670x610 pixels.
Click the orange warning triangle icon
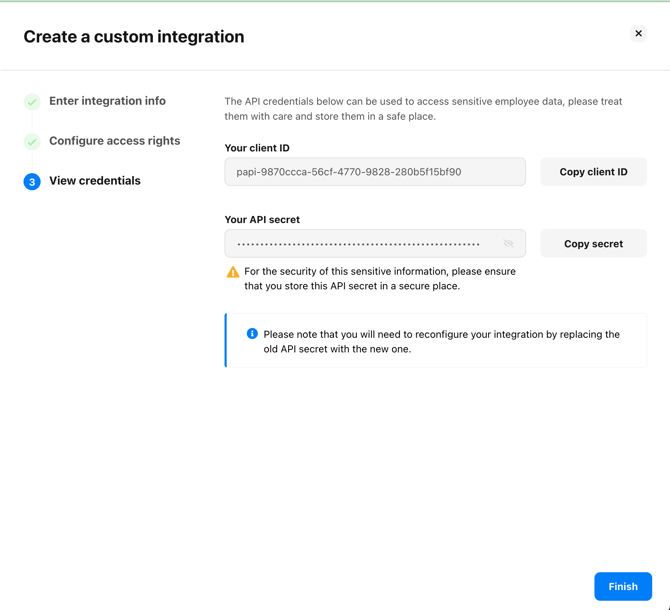pos(233,272)
